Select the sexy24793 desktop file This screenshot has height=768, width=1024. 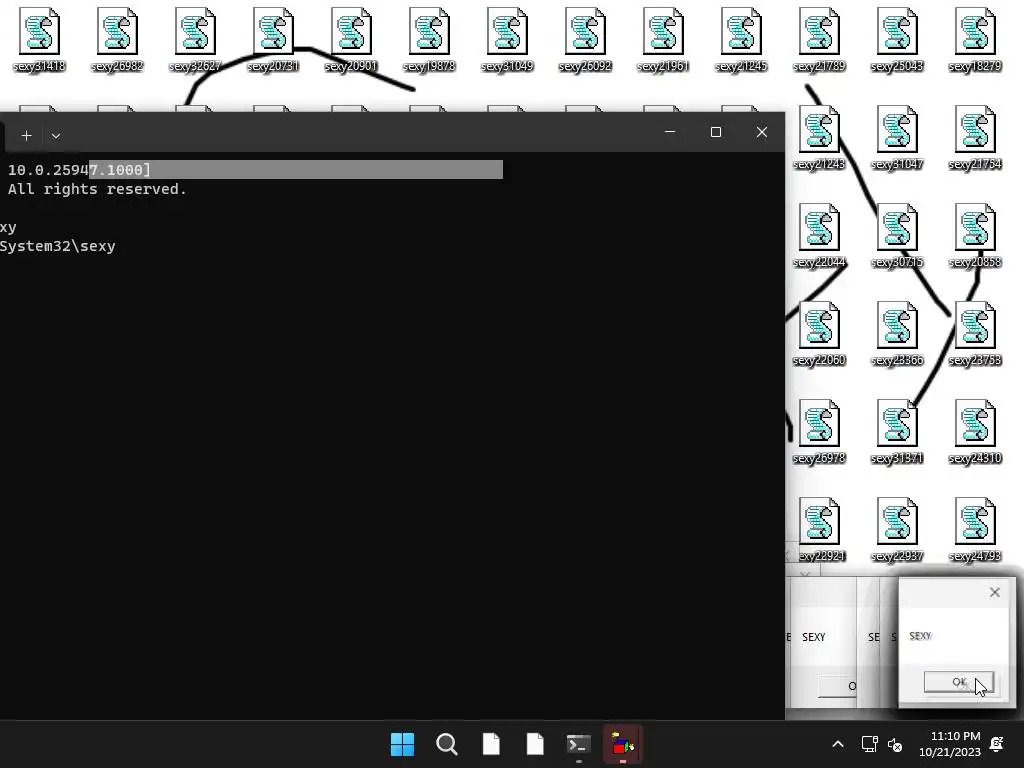pos(975,530)
